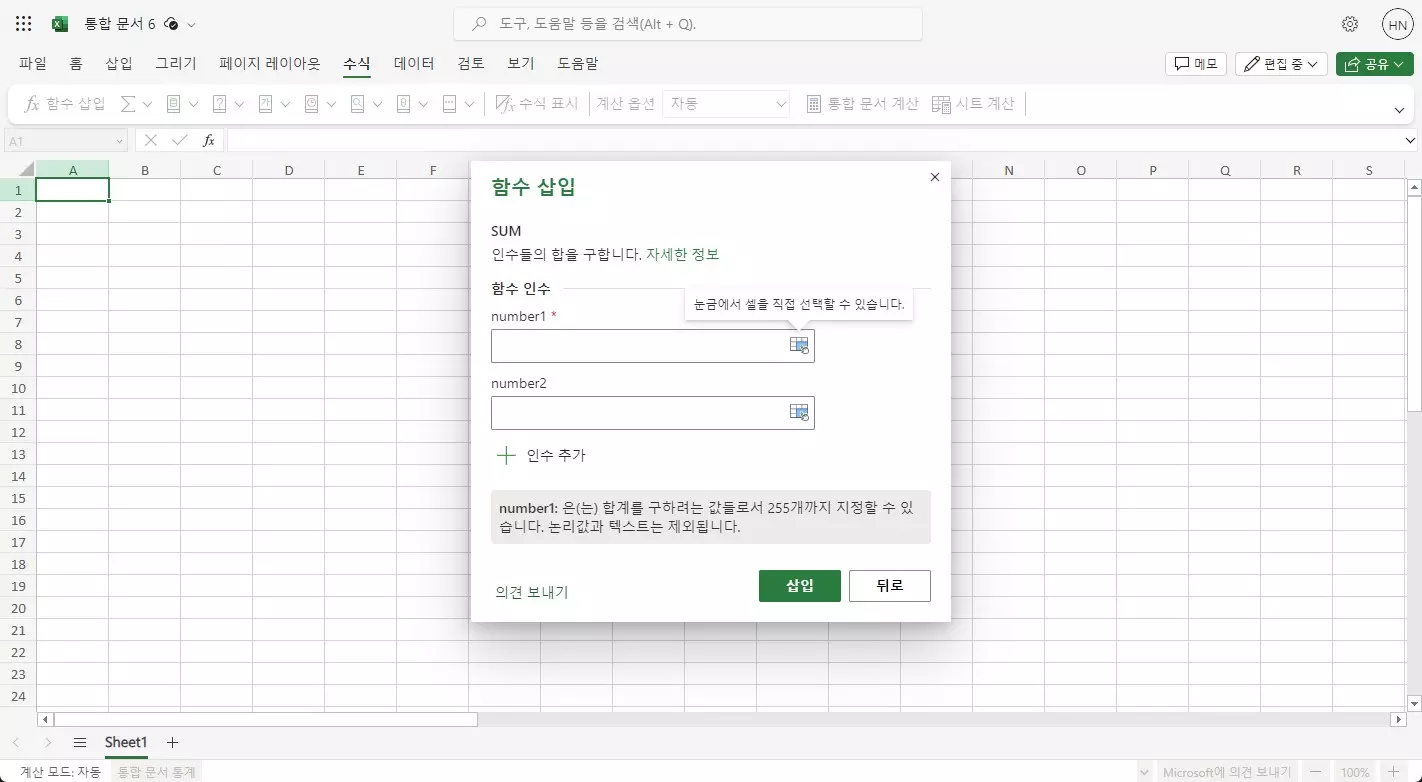Open the 자세한 정보 link
This screenshot has height=782, width=1422.
coord(682,254)
